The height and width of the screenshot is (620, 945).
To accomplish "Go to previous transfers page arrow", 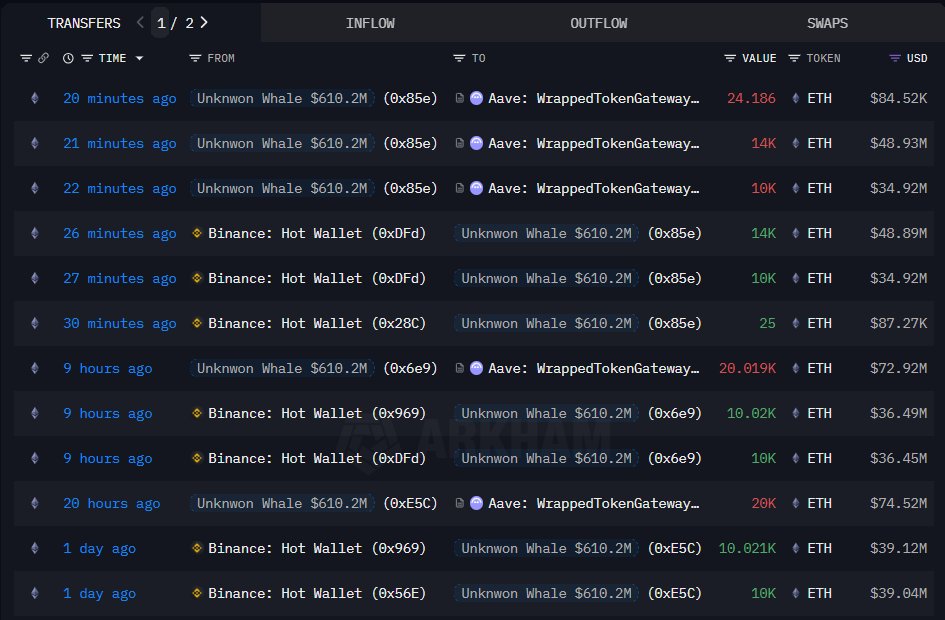I will (140, 22).
